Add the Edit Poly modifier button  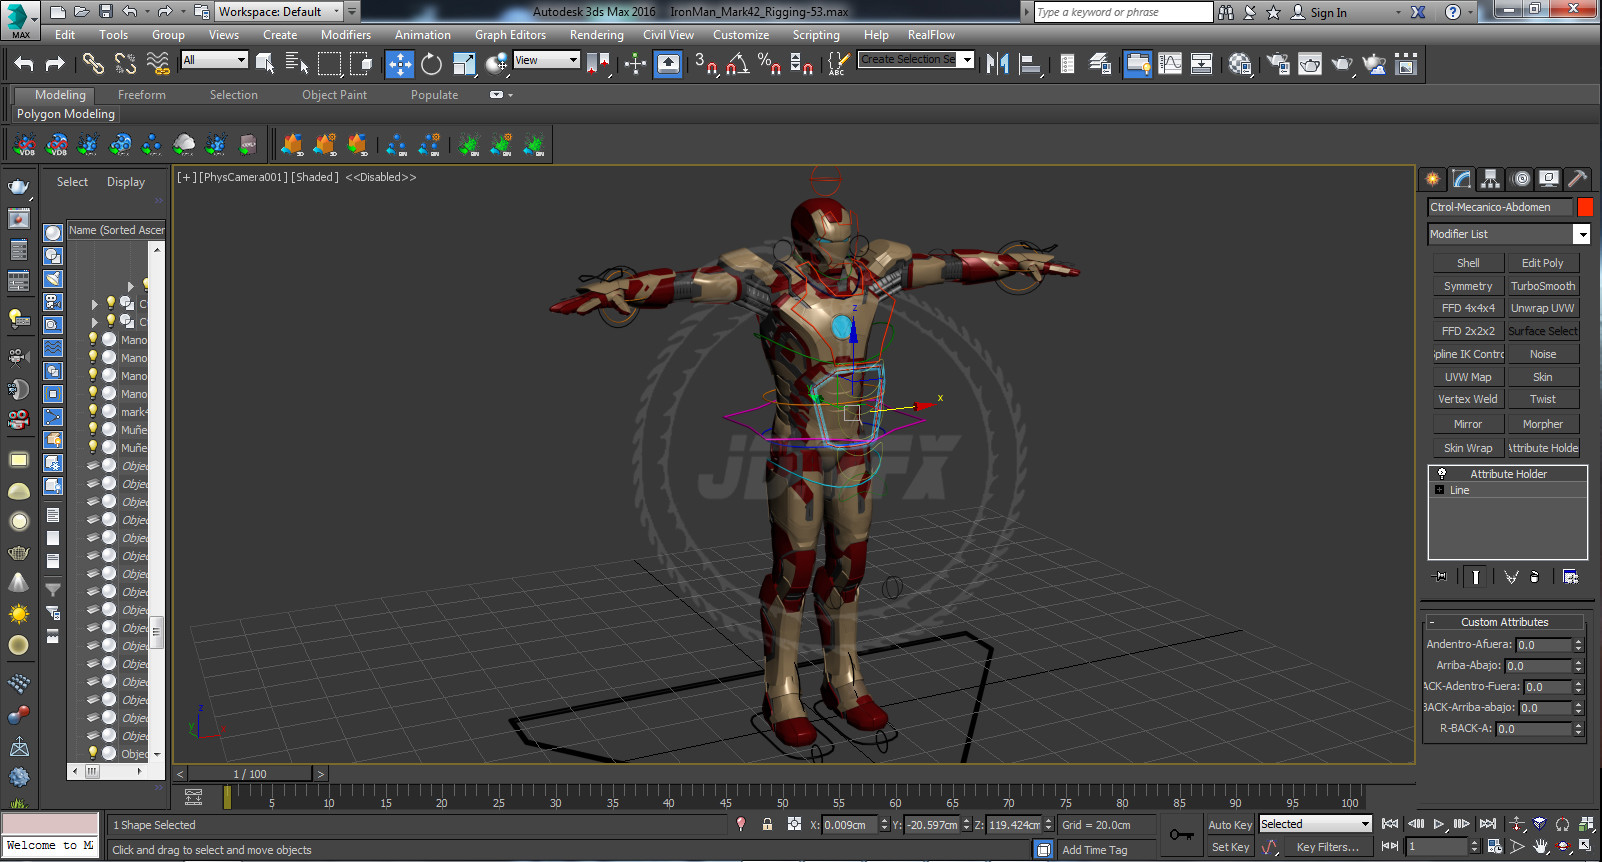tap(1543, 263)
